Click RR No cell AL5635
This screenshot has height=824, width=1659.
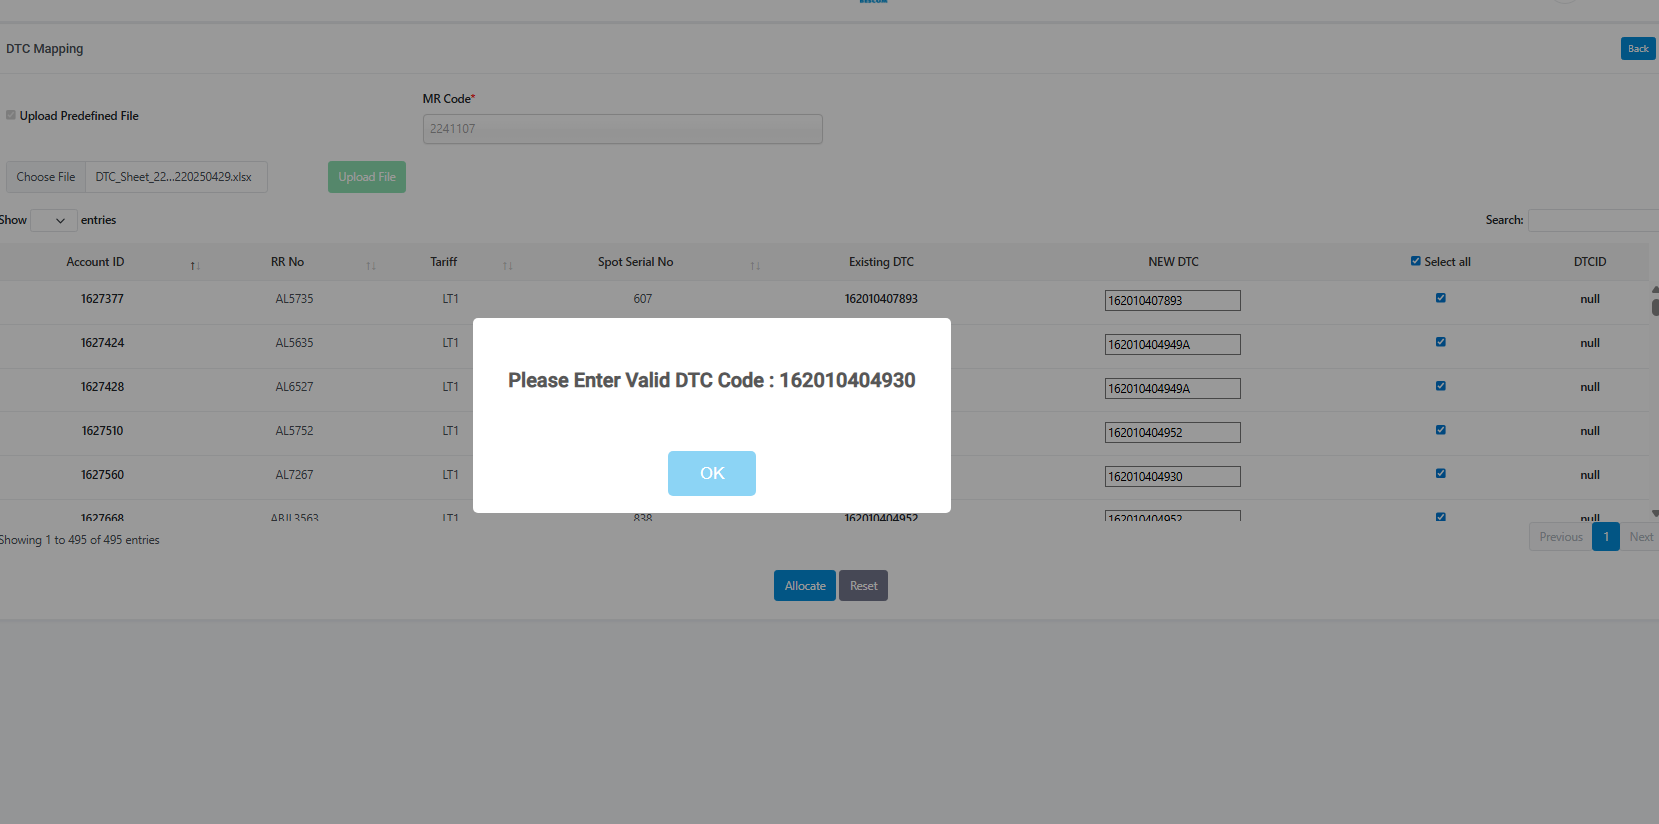click(x=294, y=343)
